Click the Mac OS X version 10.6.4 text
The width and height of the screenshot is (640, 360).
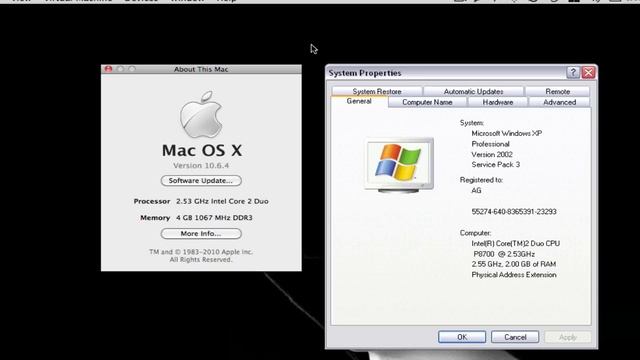point(201,165)
